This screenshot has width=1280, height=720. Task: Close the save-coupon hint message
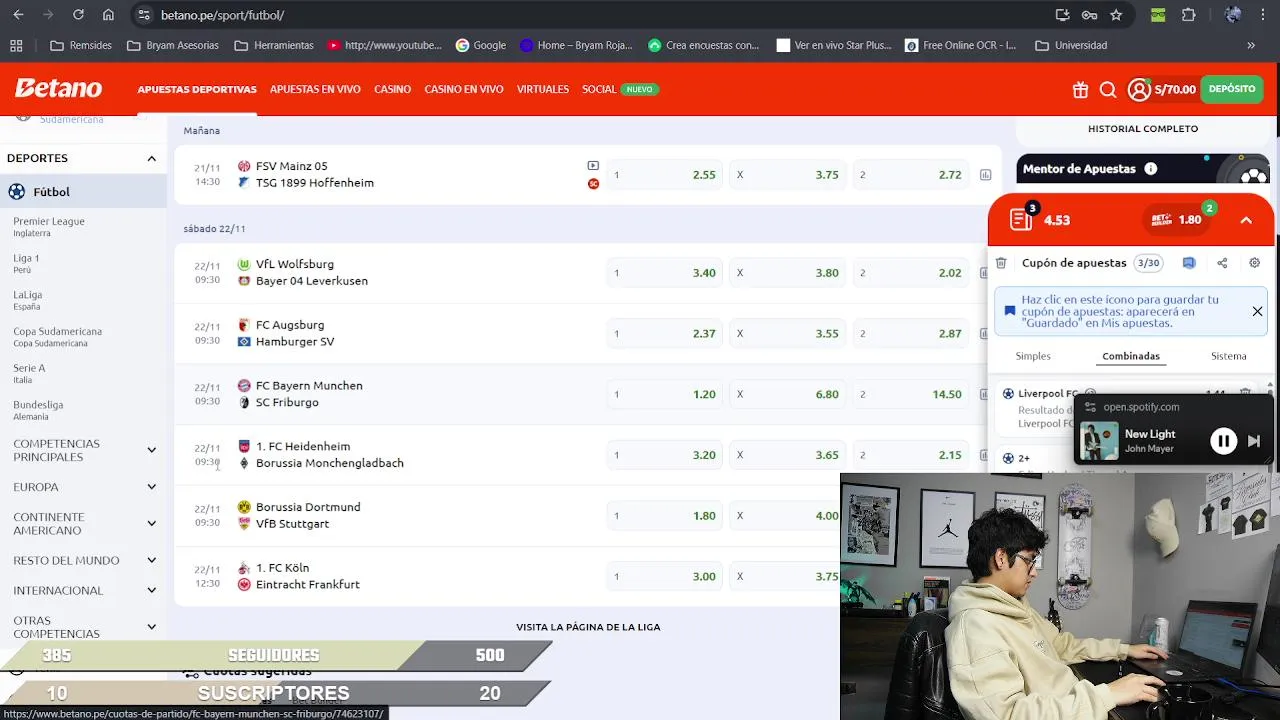(1257, 311)
